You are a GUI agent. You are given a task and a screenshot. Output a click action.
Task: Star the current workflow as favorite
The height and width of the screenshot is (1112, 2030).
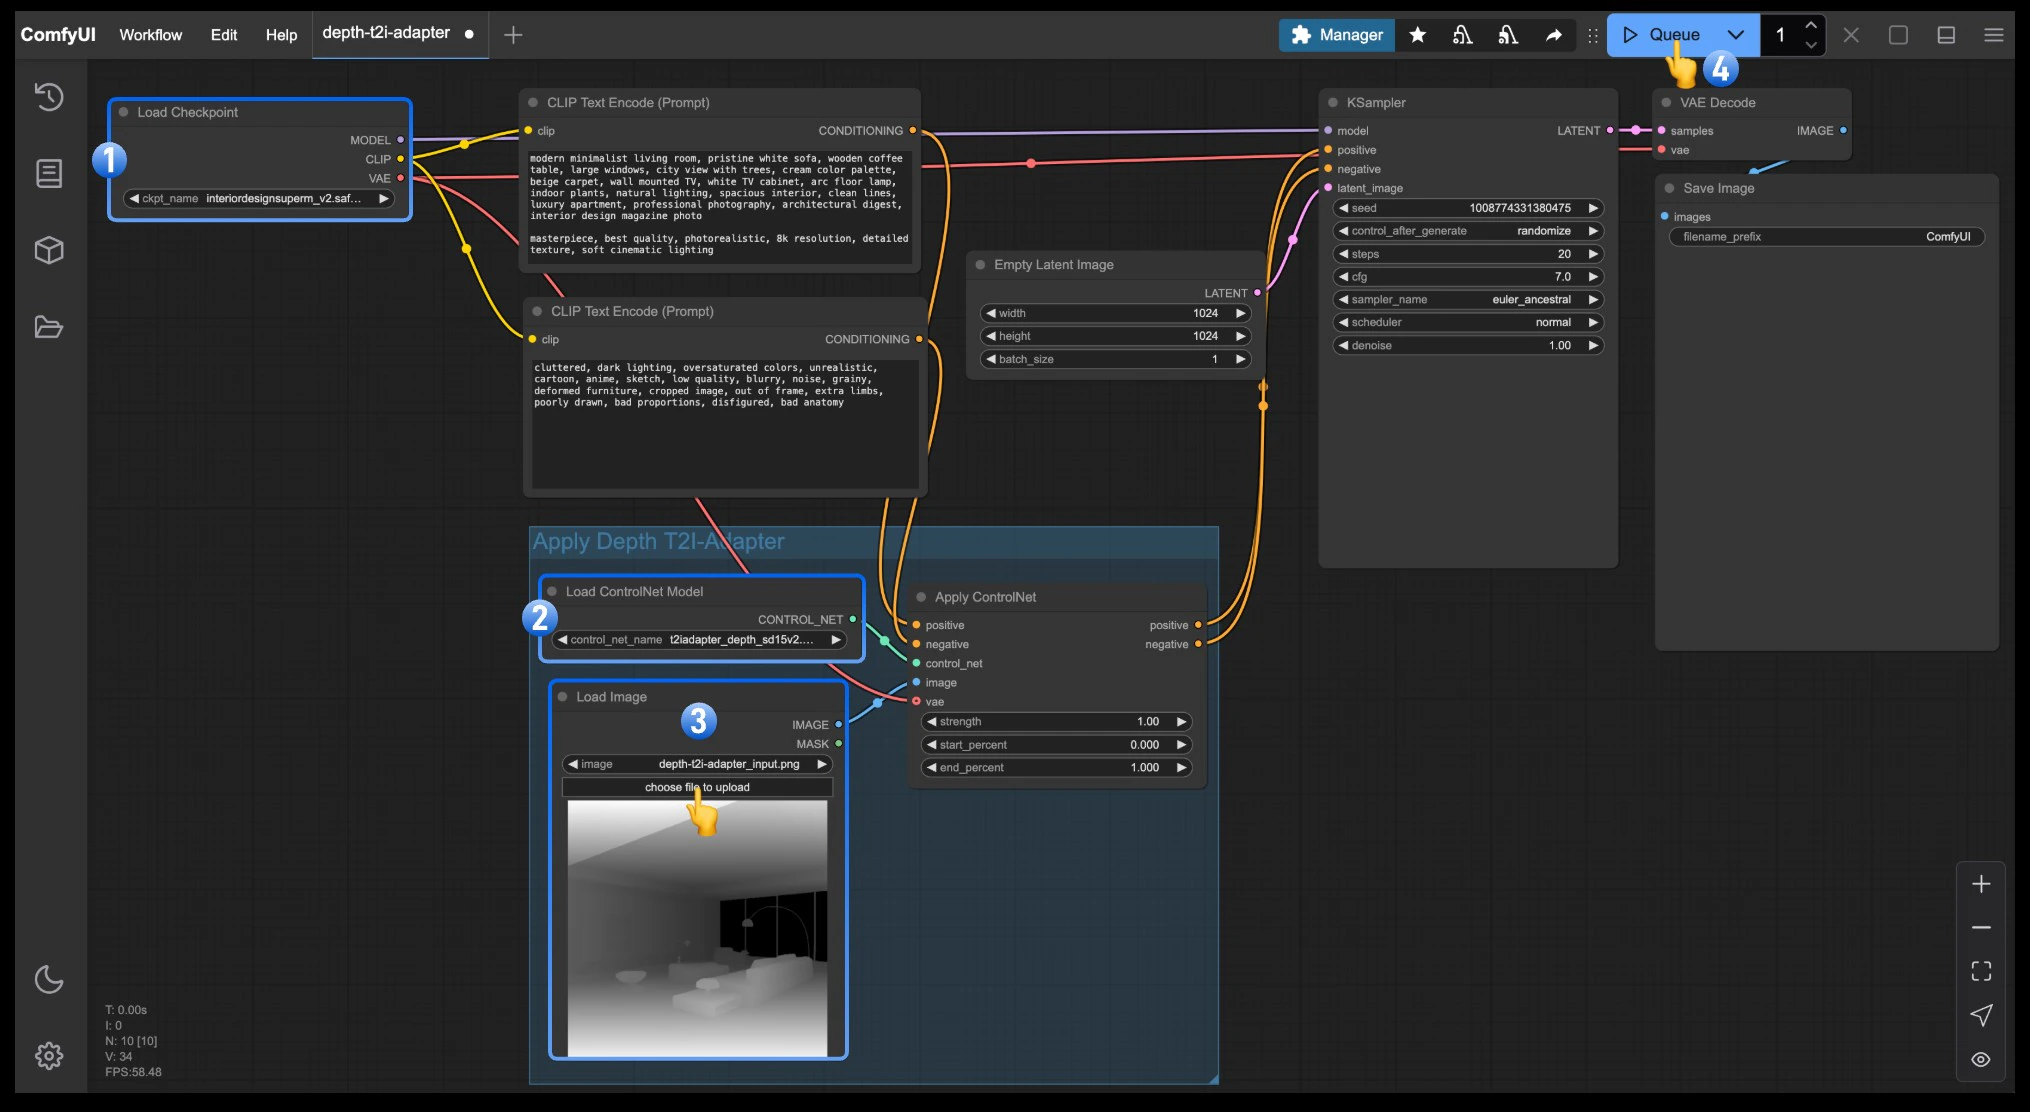pyautogui.click(x=1417, y=34)
